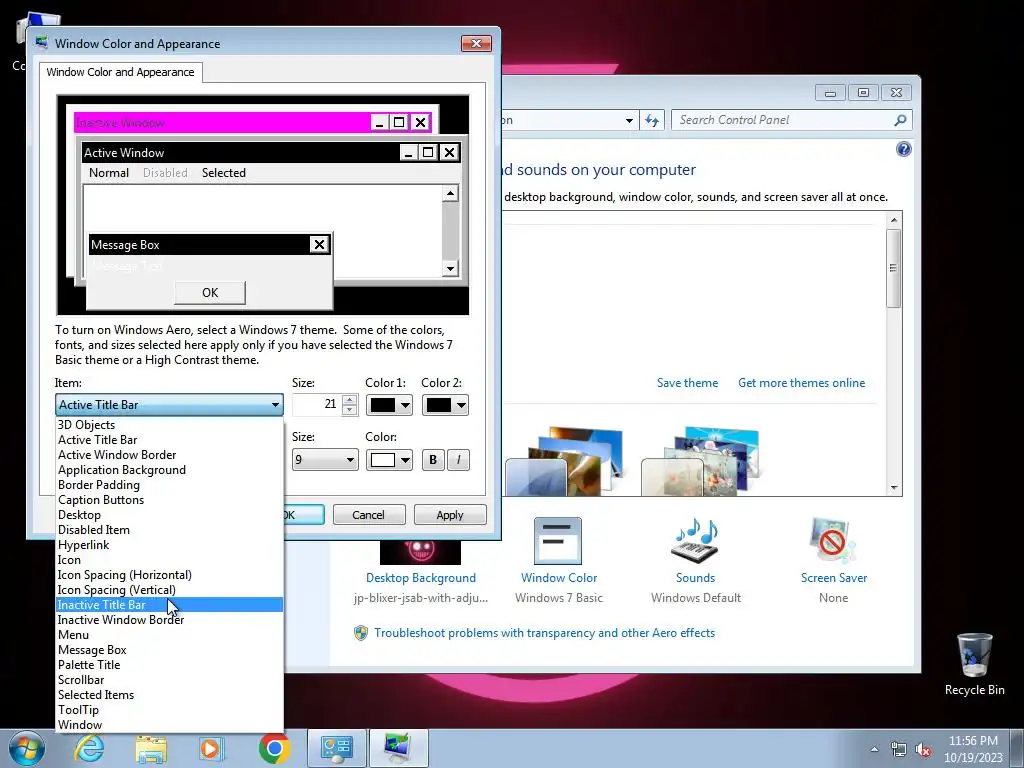Click the themes list scrollbar down arrow

pyautogui.click(x=894, y=488)
